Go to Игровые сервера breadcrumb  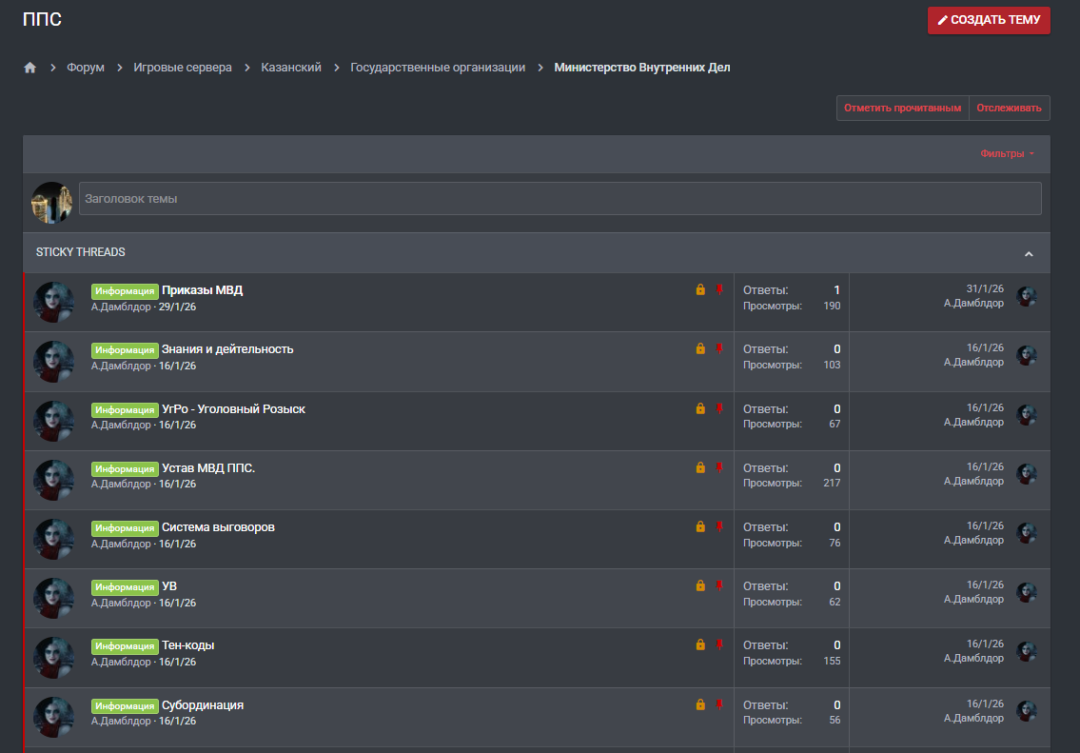click(182, 68)
